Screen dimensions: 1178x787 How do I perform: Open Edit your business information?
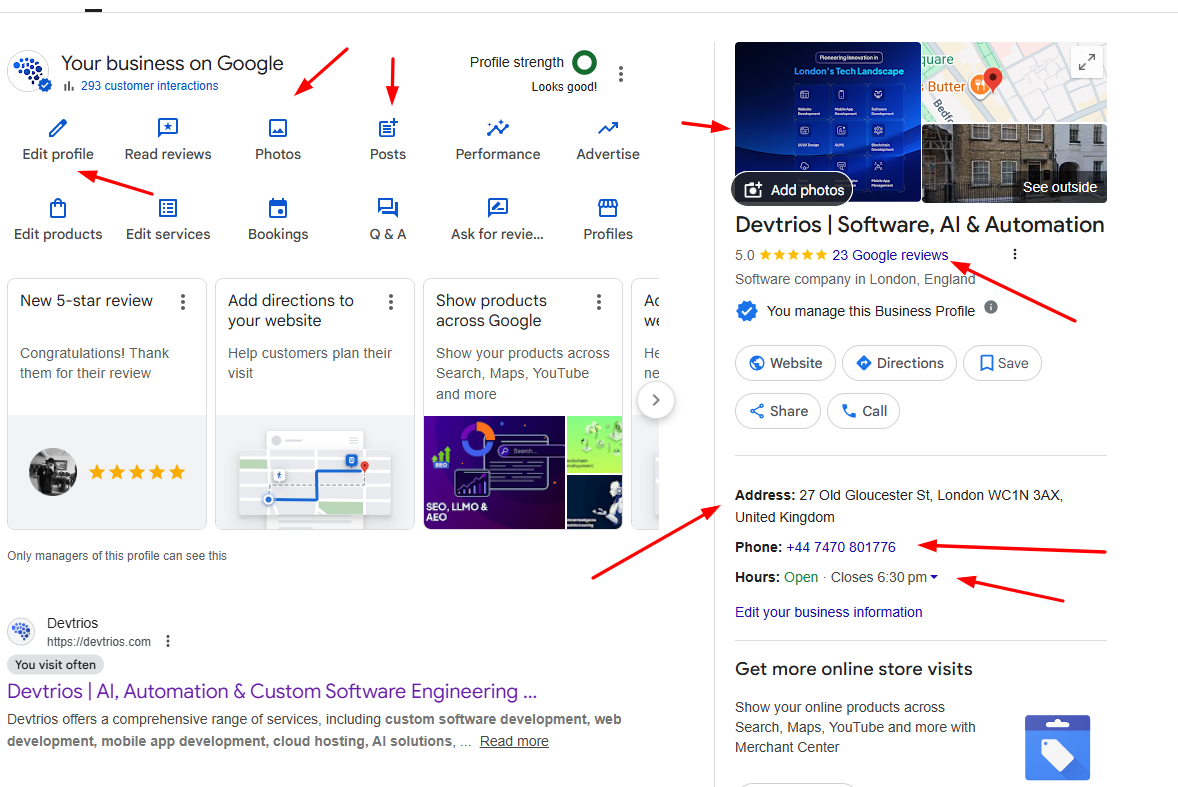click(827, 611)
